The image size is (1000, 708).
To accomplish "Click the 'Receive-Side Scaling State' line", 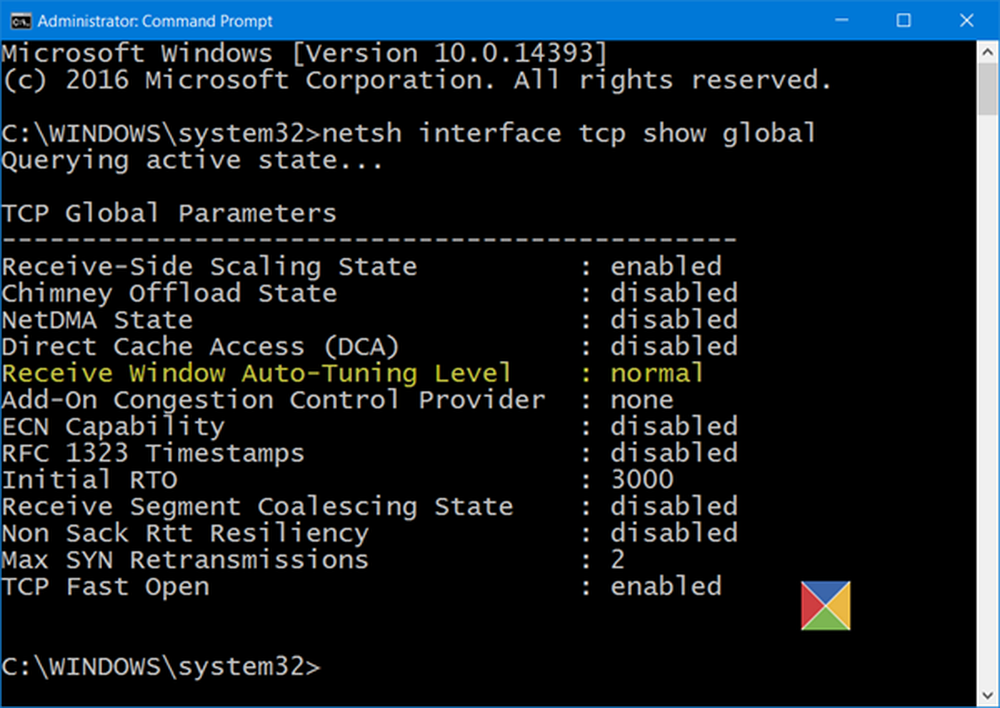I will point(209,266).
